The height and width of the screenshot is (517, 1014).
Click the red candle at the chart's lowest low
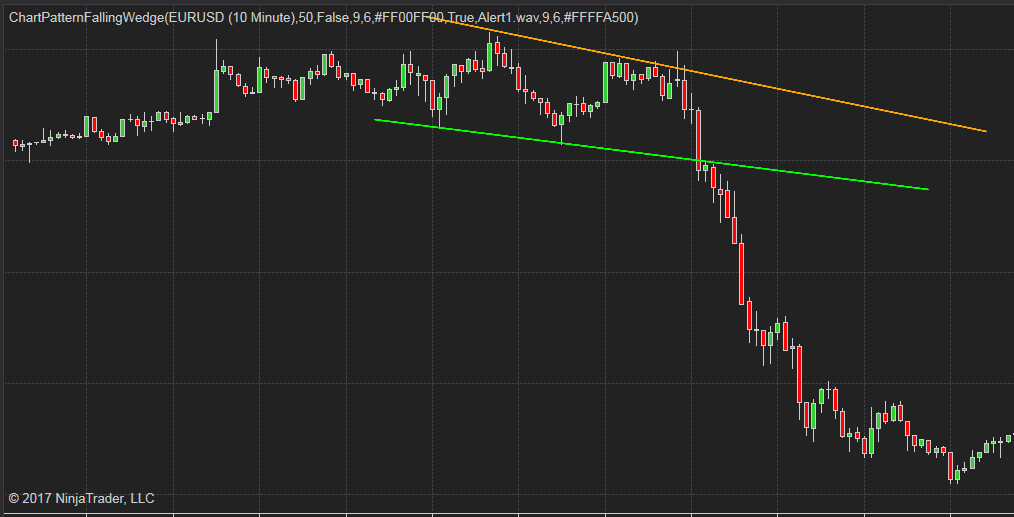click(x=951, y=466)
